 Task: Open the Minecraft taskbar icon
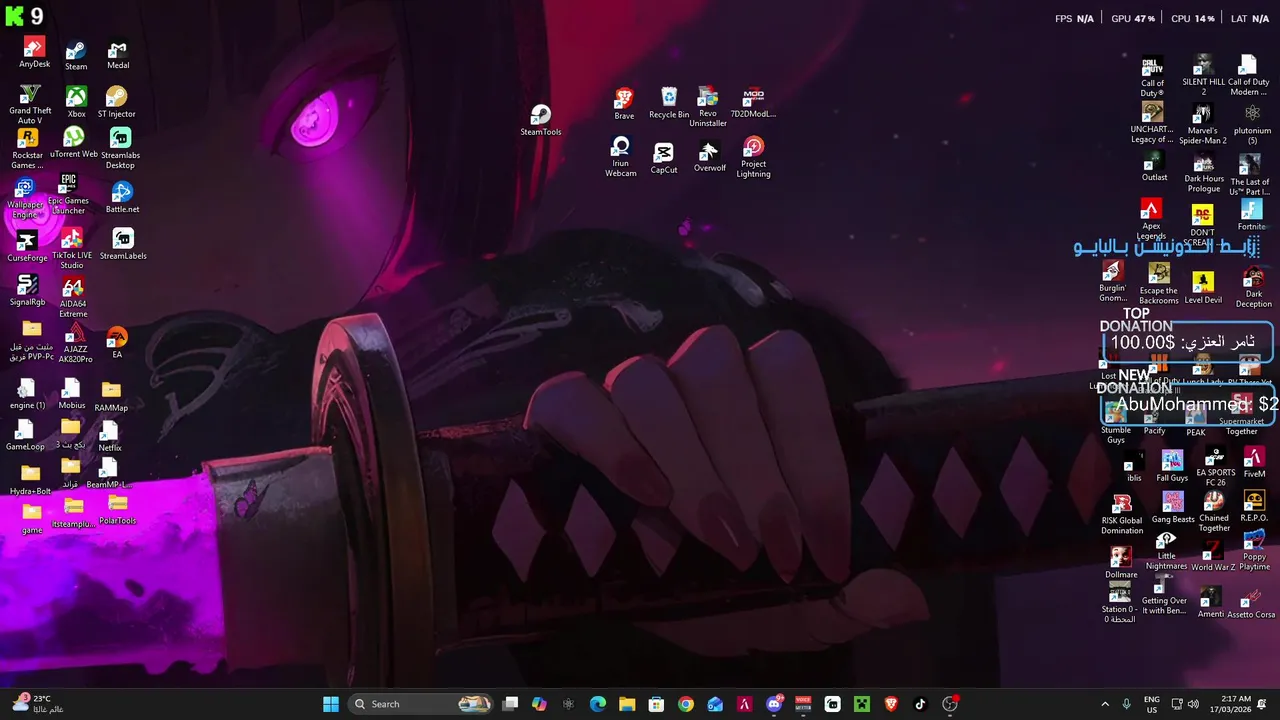tap(861, 704)
